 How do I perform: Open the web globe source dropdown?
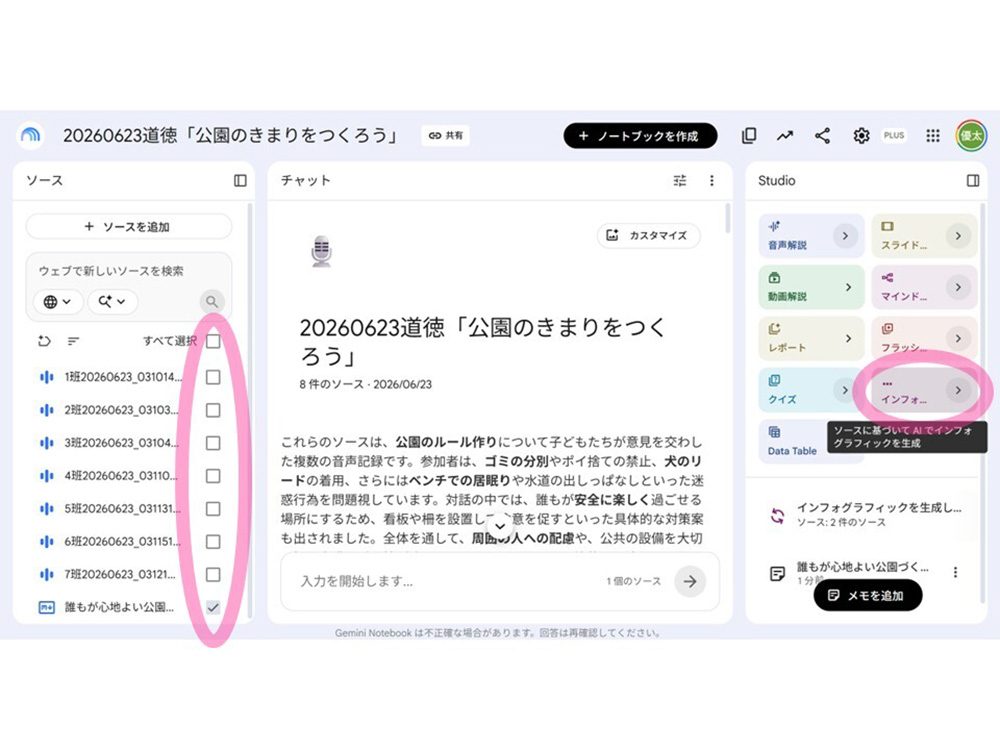pos(57,301)
